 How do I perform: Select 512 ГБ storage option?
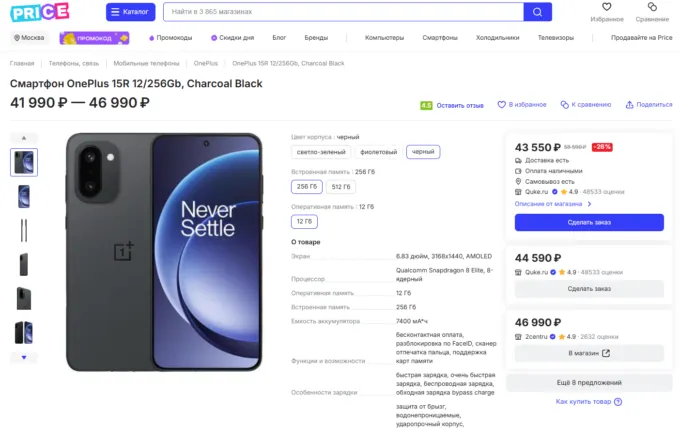(x=341, y=187)
